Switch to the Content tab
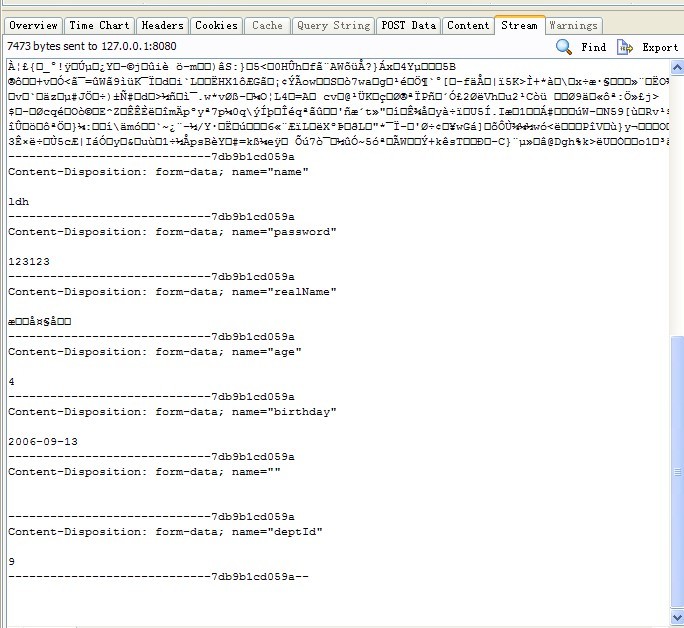684x628 pixels. click(468, 25)
